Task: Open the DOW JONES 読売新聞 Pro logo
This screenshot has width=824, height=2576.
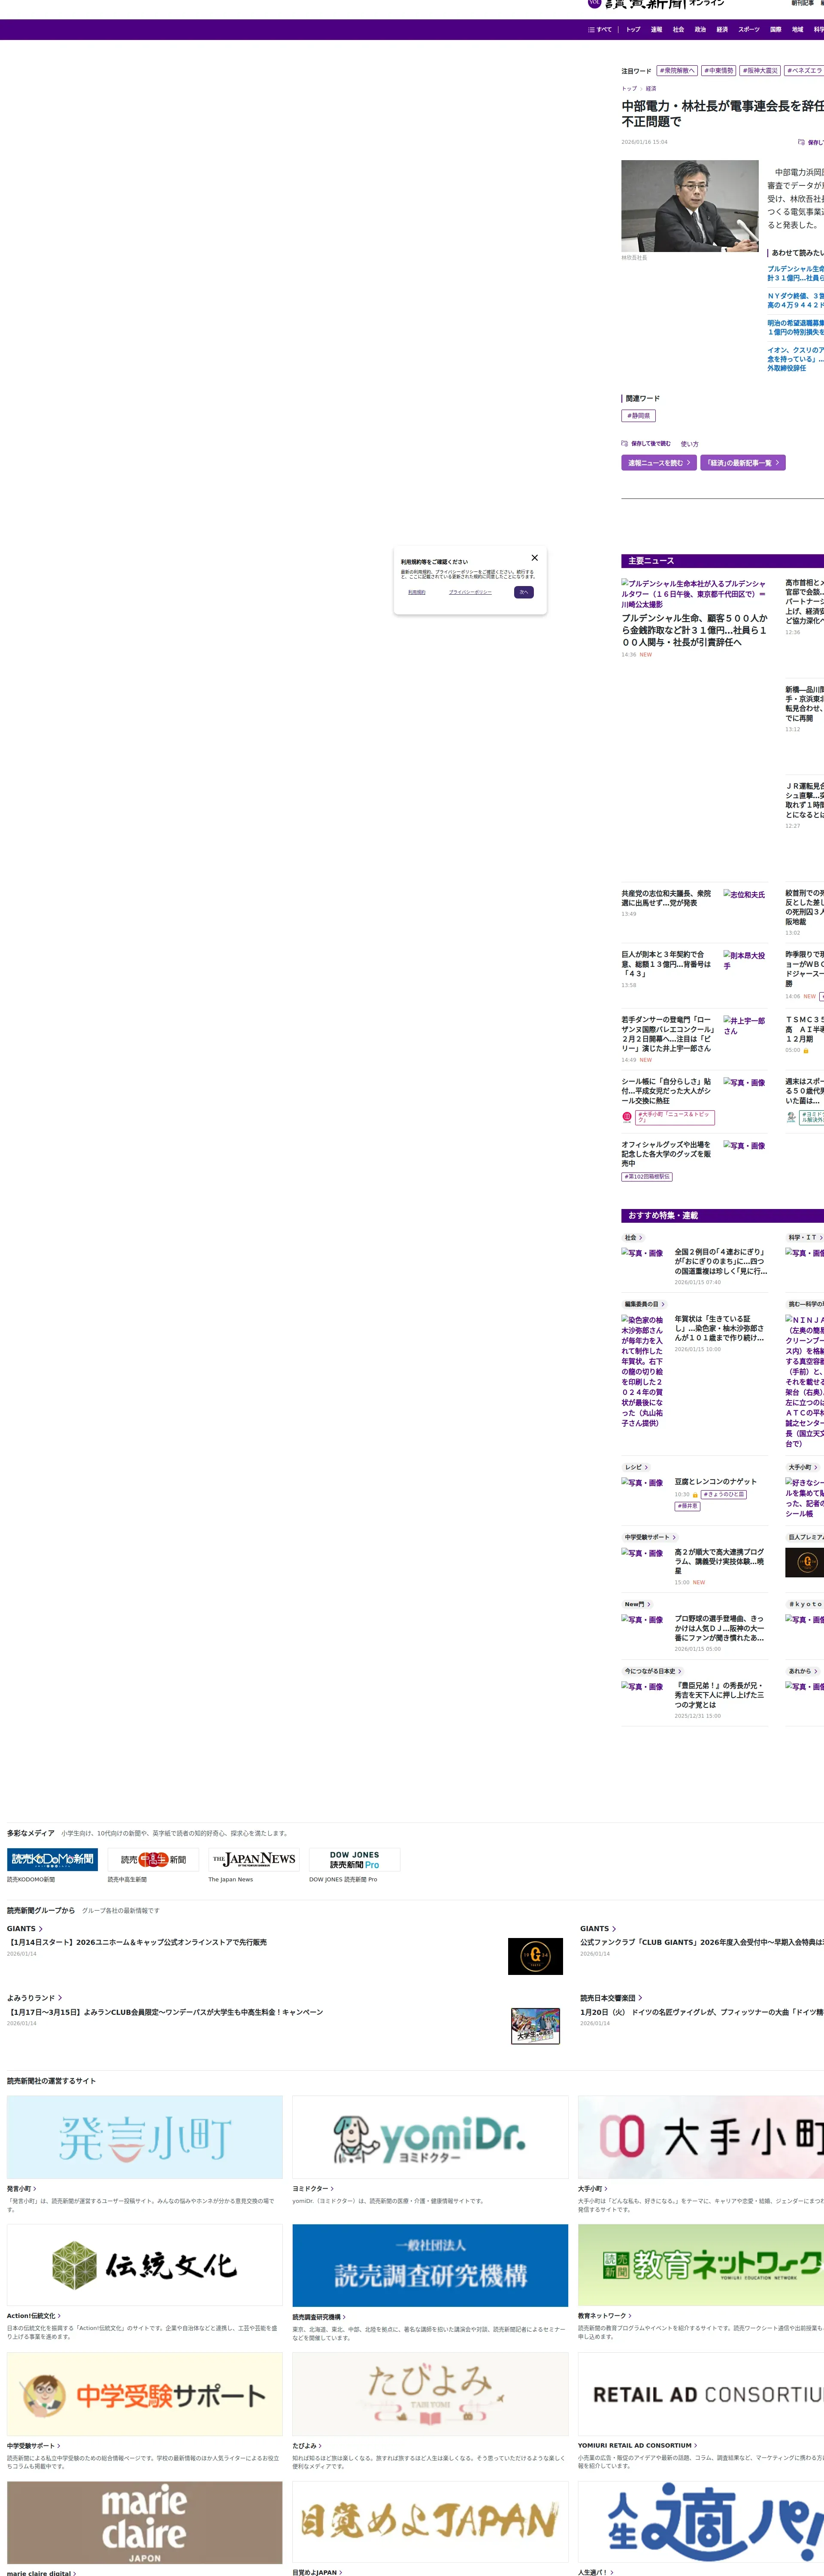Action: [x=354, y=1859]
